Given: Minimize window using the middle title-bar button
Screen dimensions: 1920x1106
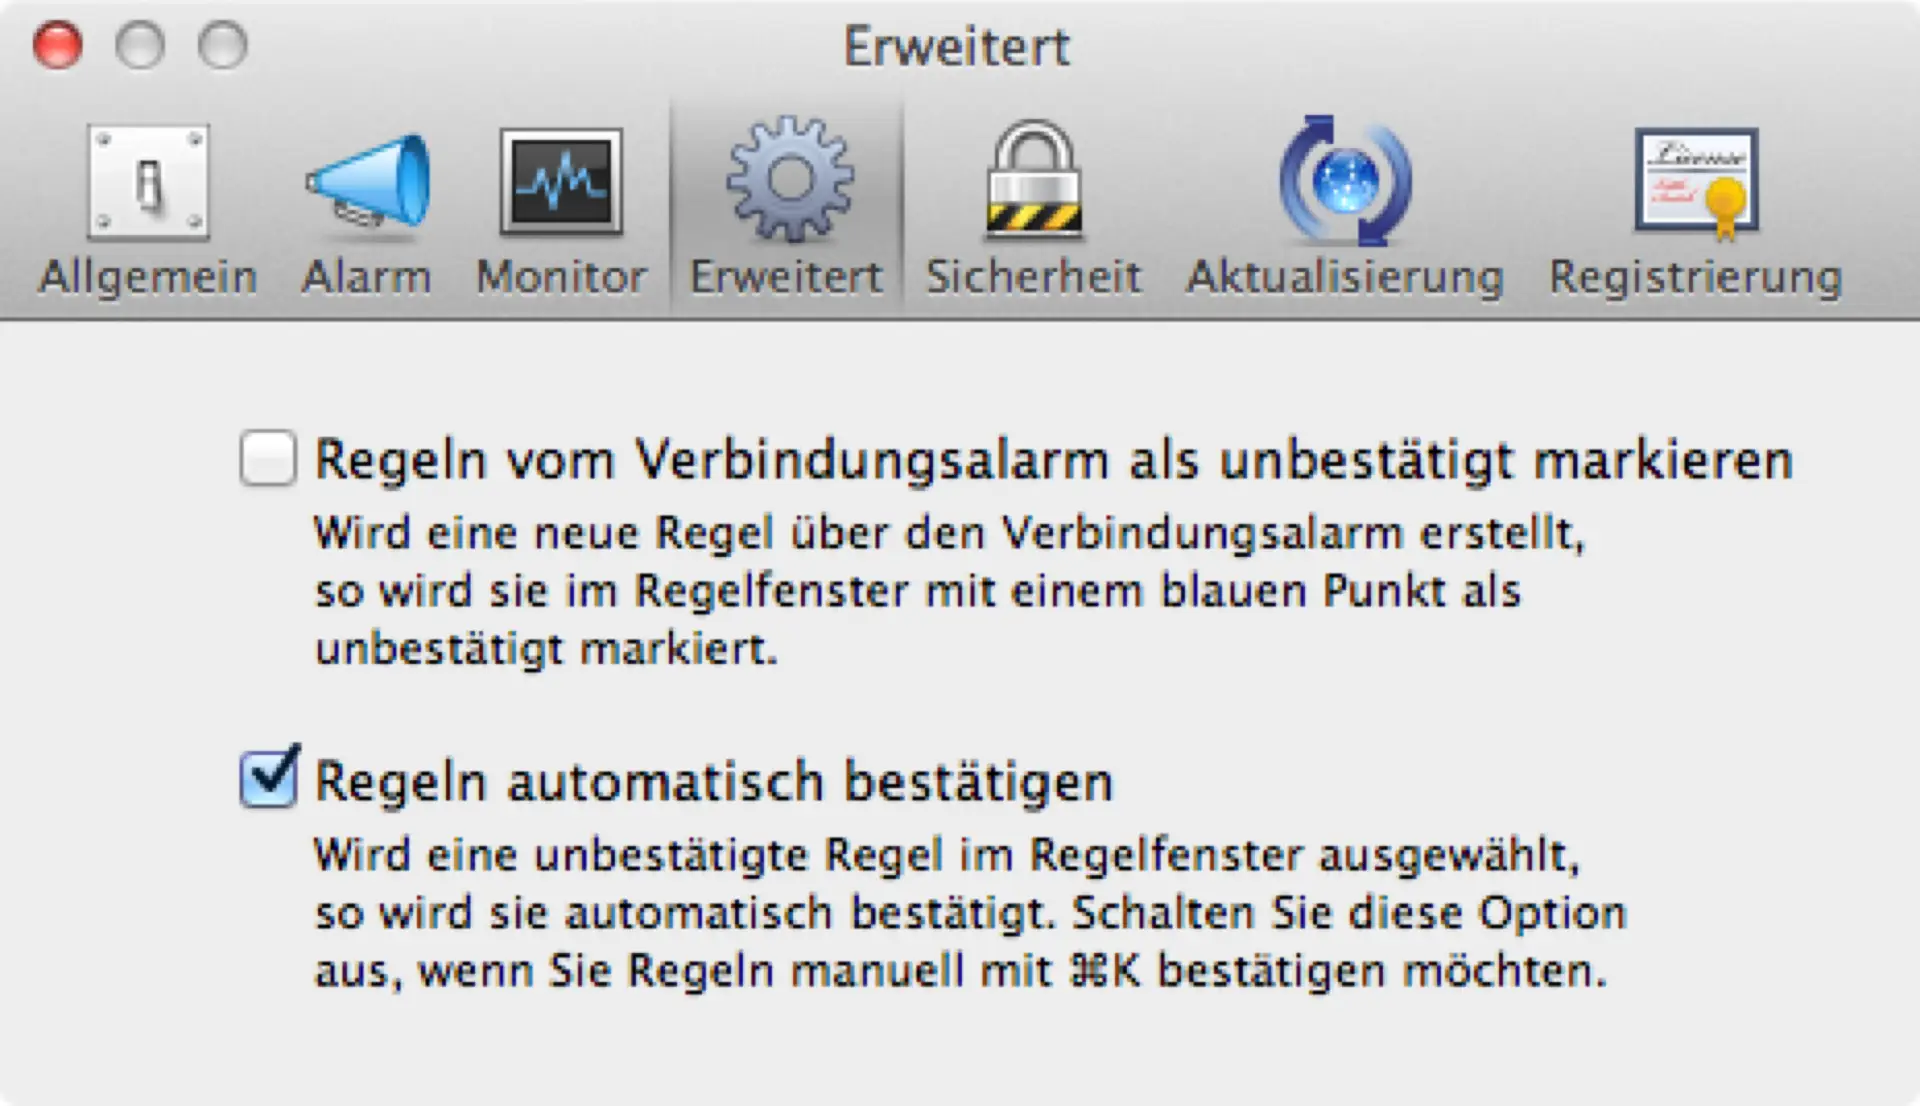Looking at the screenshot, I should pos(139,45).
